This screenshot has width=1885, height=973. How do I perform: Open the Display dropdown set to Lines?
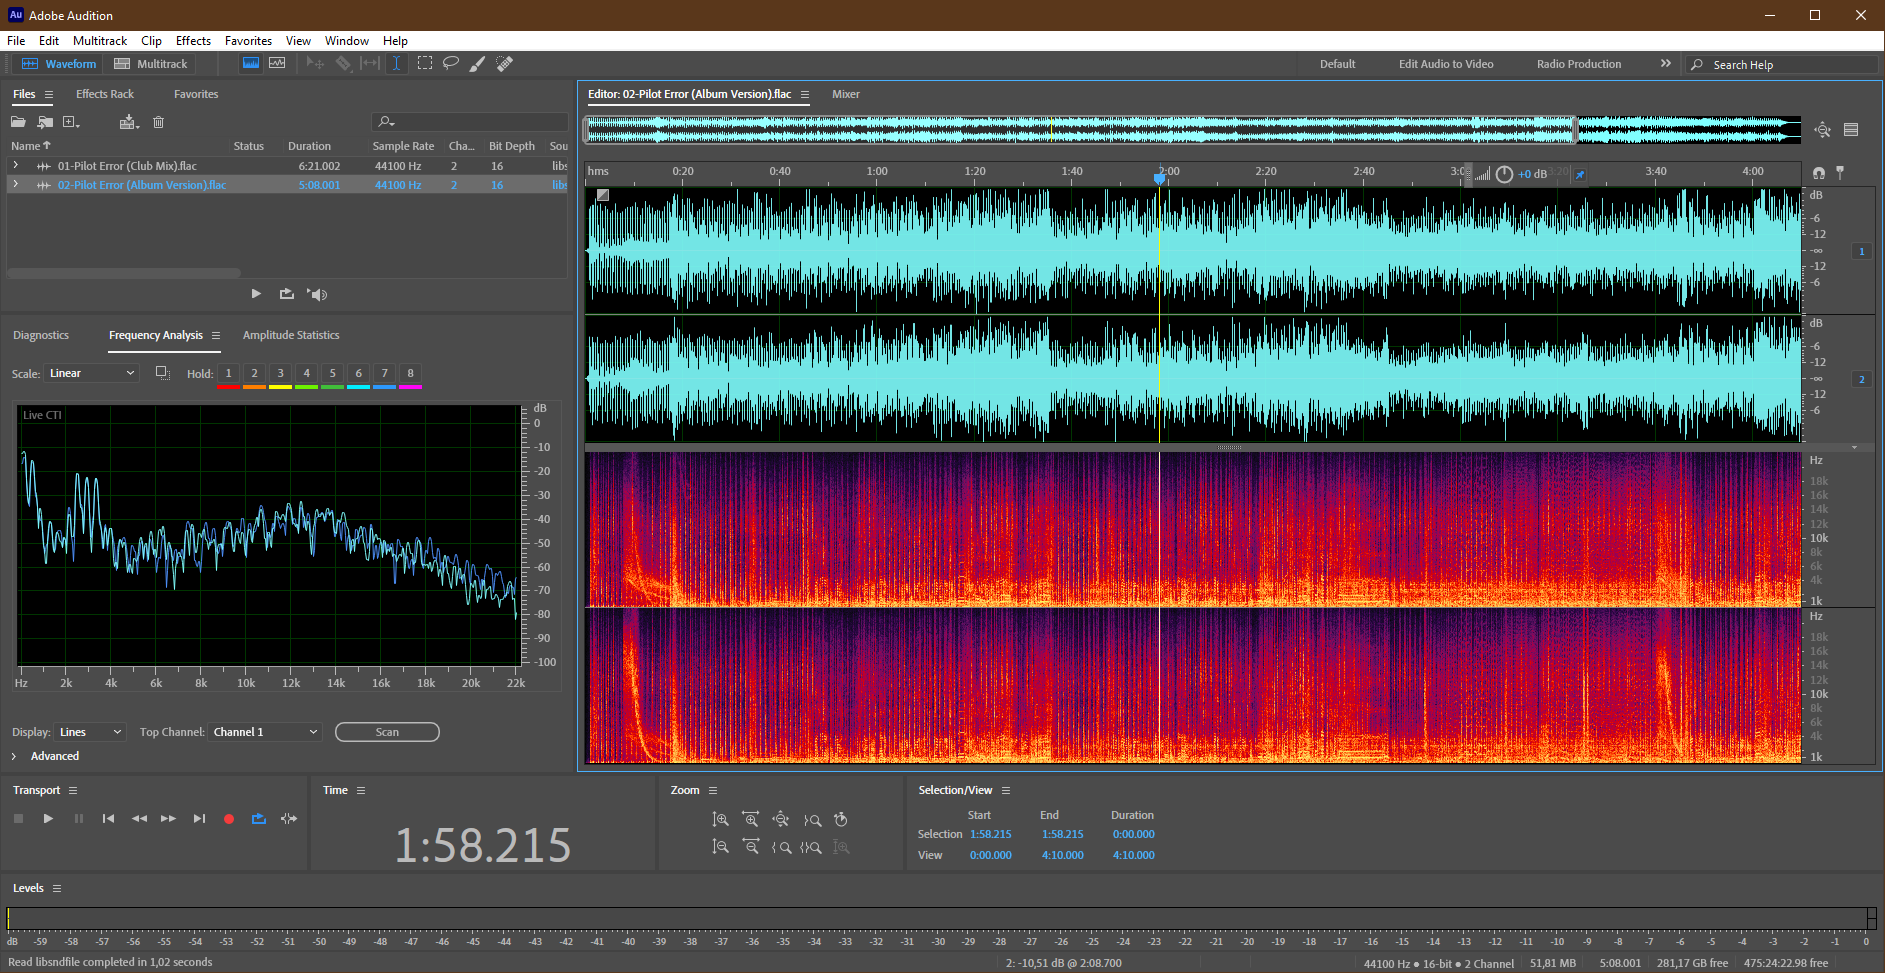point(90,732)
